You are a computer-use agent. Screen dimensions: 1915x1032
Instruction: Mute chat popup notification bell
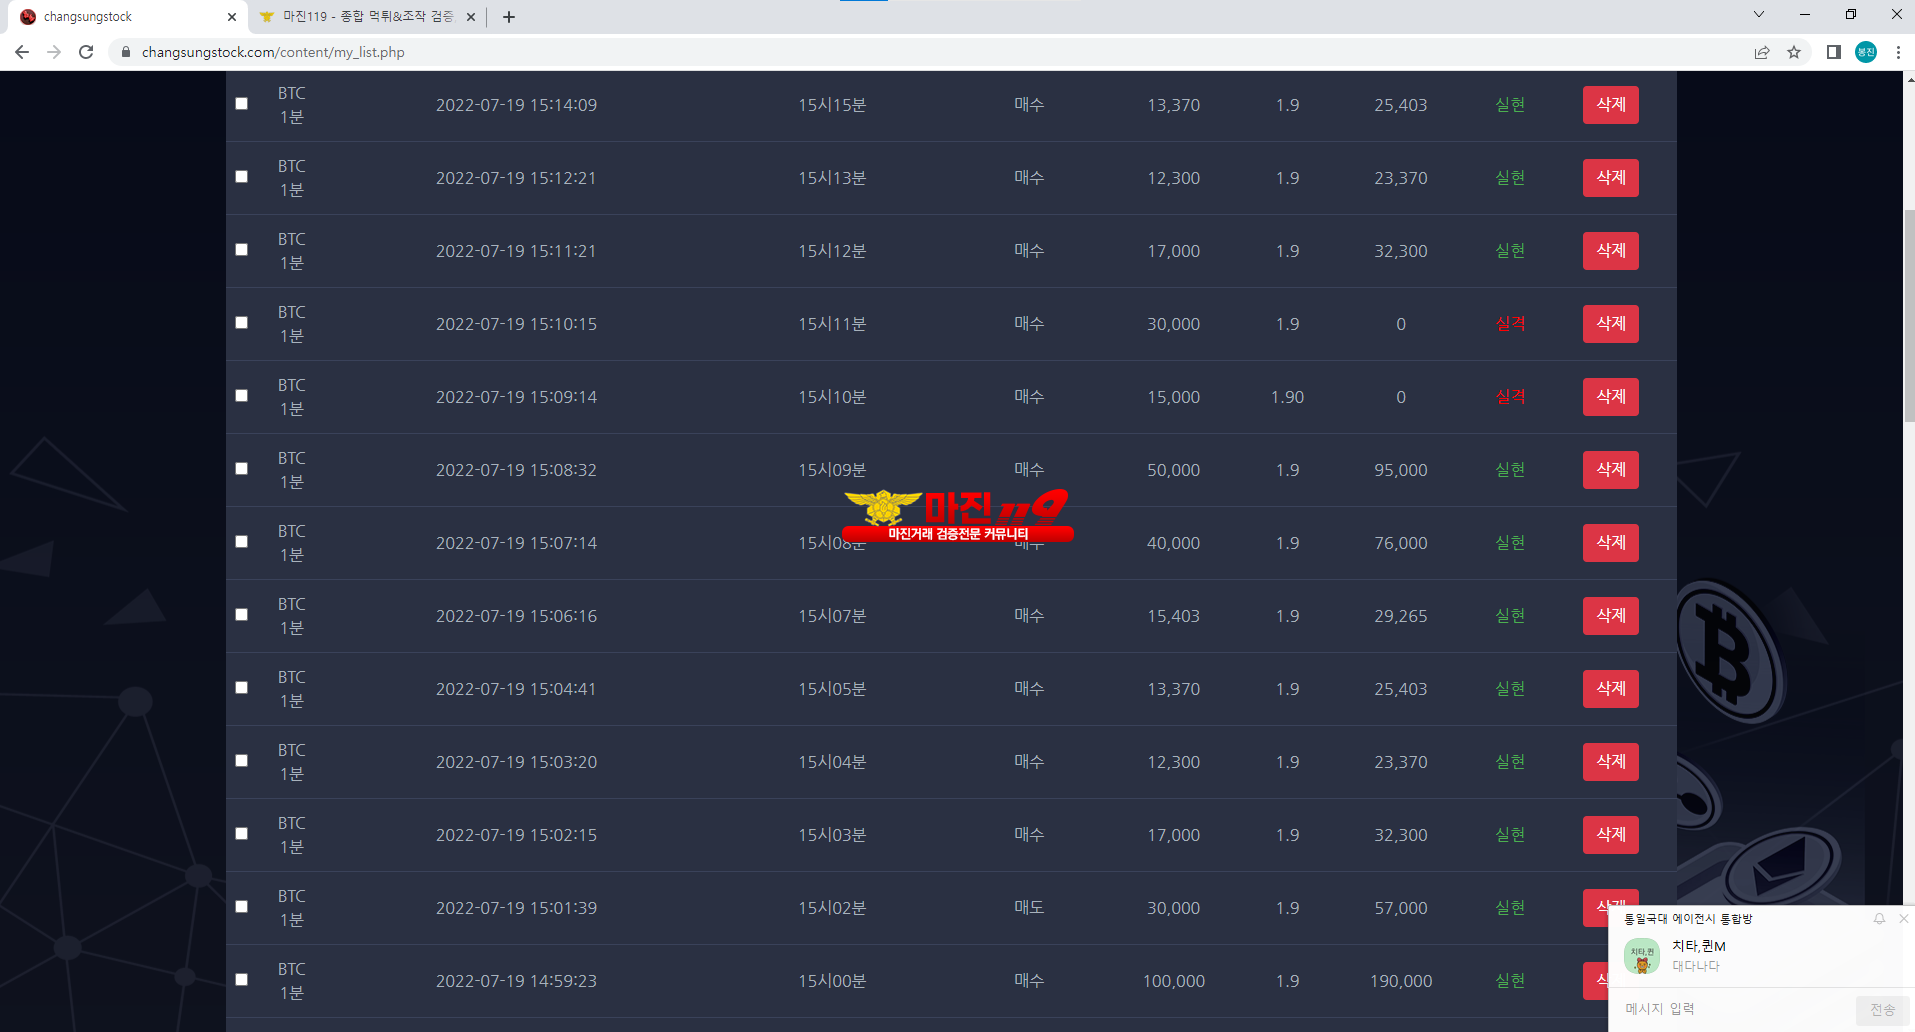click(x=1879, y=918)
